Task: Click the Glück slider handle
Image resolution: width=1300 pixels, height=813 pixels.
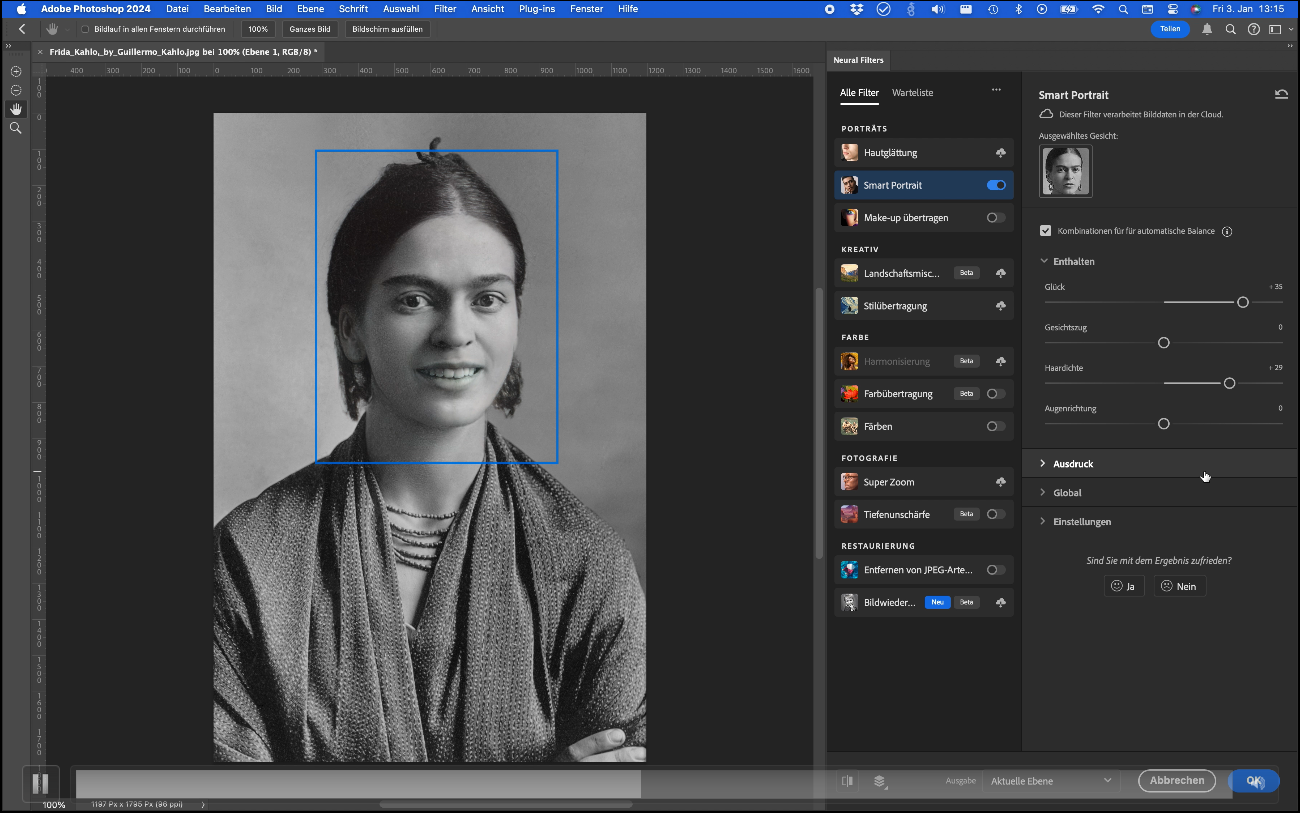Action: tap(1243, 302)
